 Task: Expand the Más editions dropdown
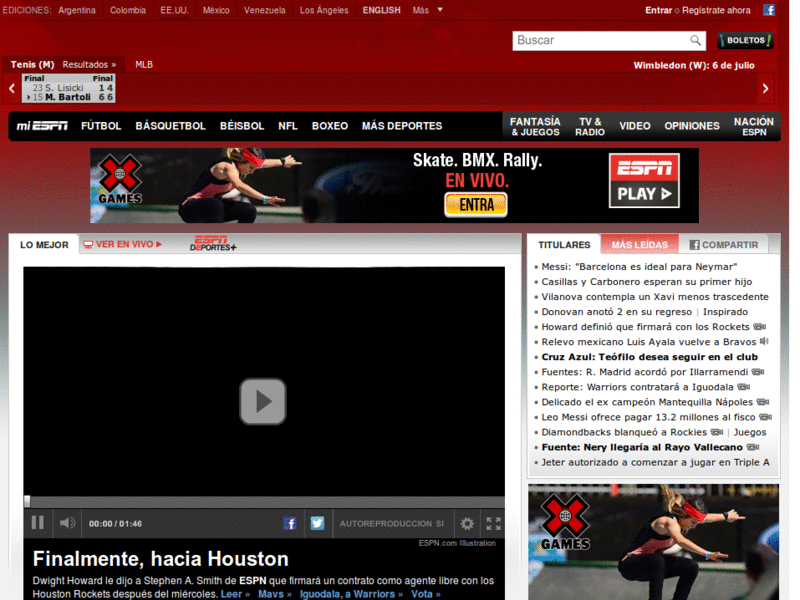point(428,10)
